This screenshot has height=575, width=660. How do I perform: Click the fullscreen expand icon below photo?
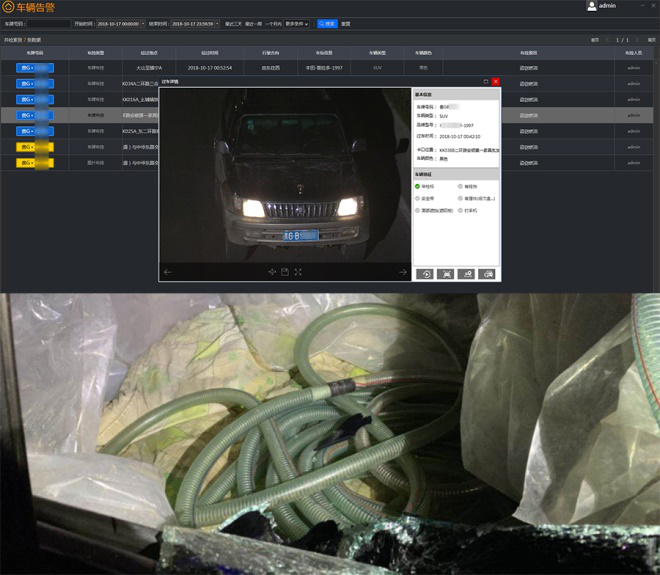click(298, 272)
